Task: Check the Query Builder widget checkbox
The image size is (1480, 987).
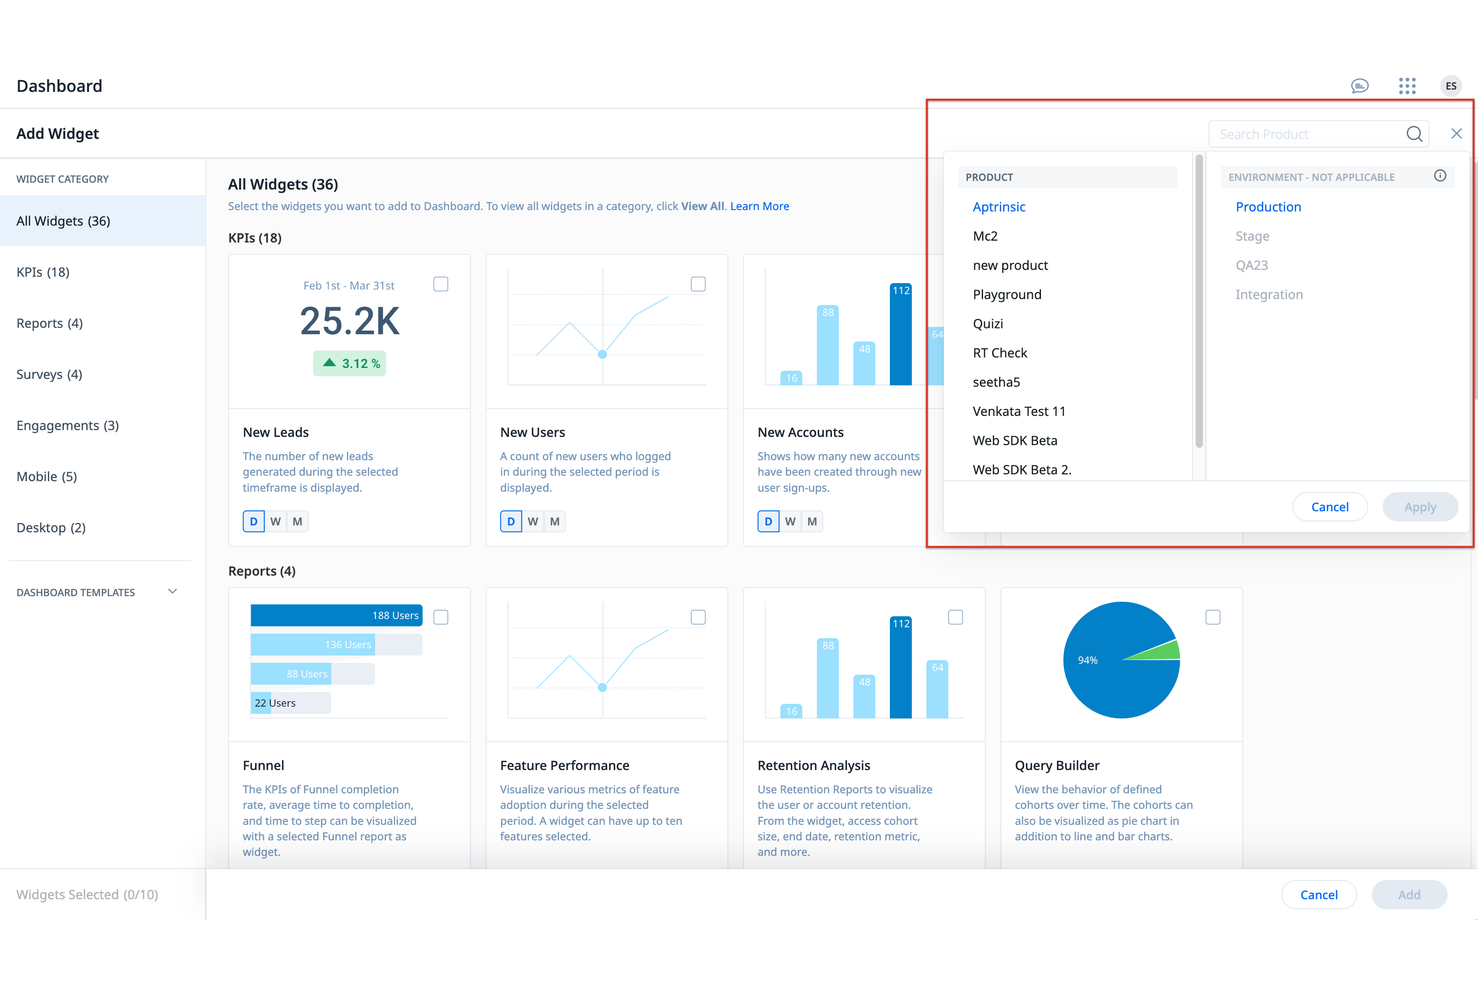Action: tap(1213, 617)
